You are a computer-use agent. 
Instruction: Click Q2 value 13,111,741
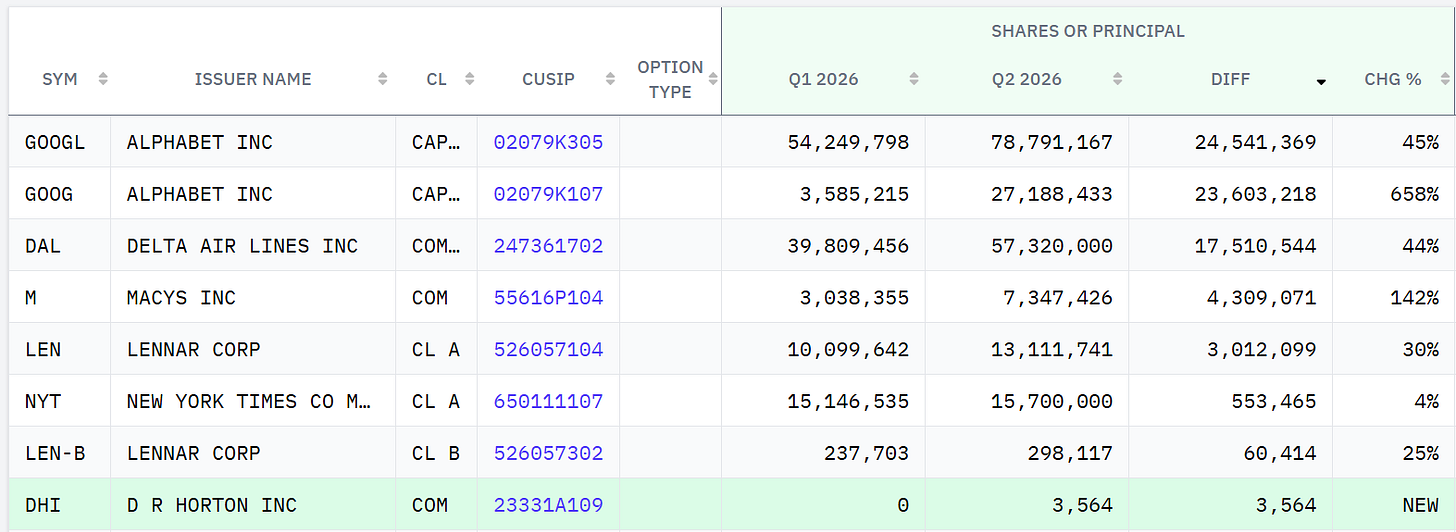[1052, 350]
